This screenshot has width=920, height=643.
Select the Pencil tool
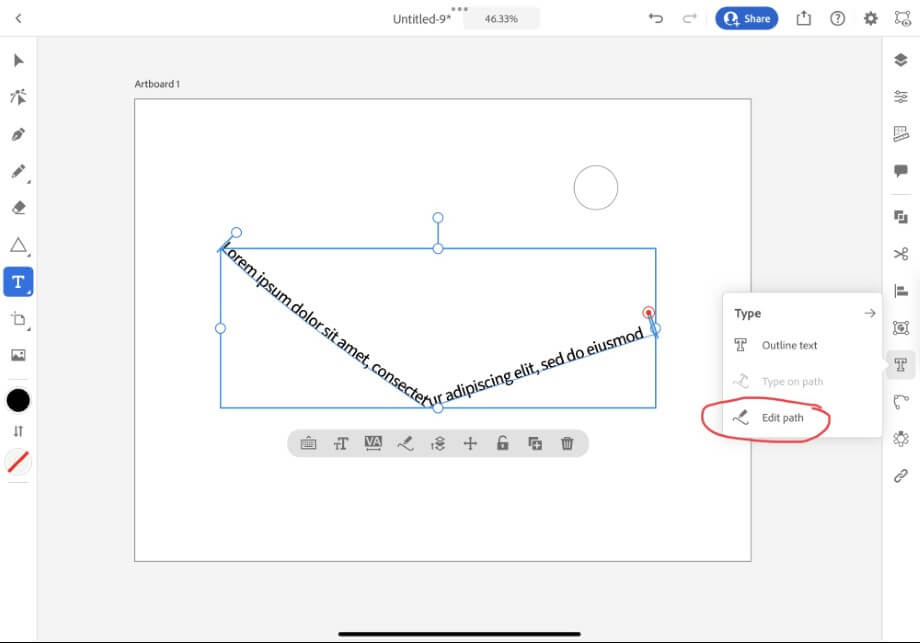(18, 171)
